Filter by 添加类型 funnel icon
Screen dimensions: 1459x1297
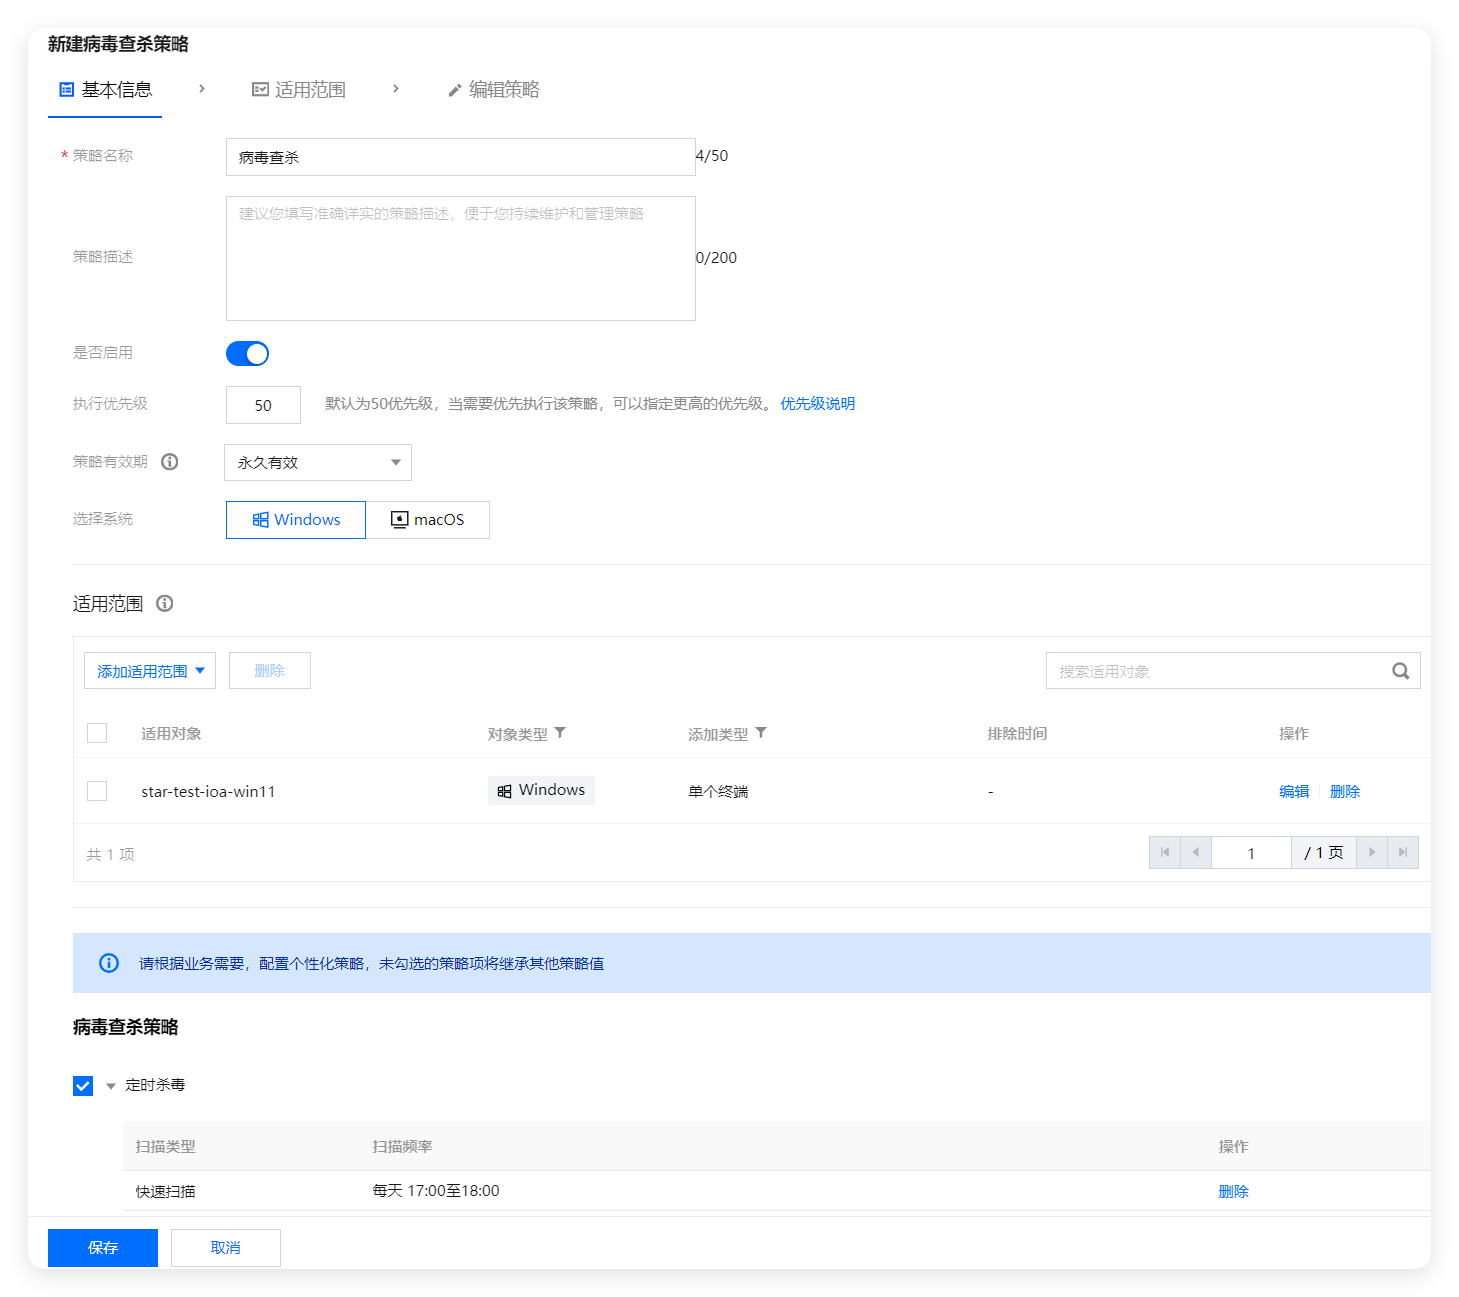tap(761, 733)
